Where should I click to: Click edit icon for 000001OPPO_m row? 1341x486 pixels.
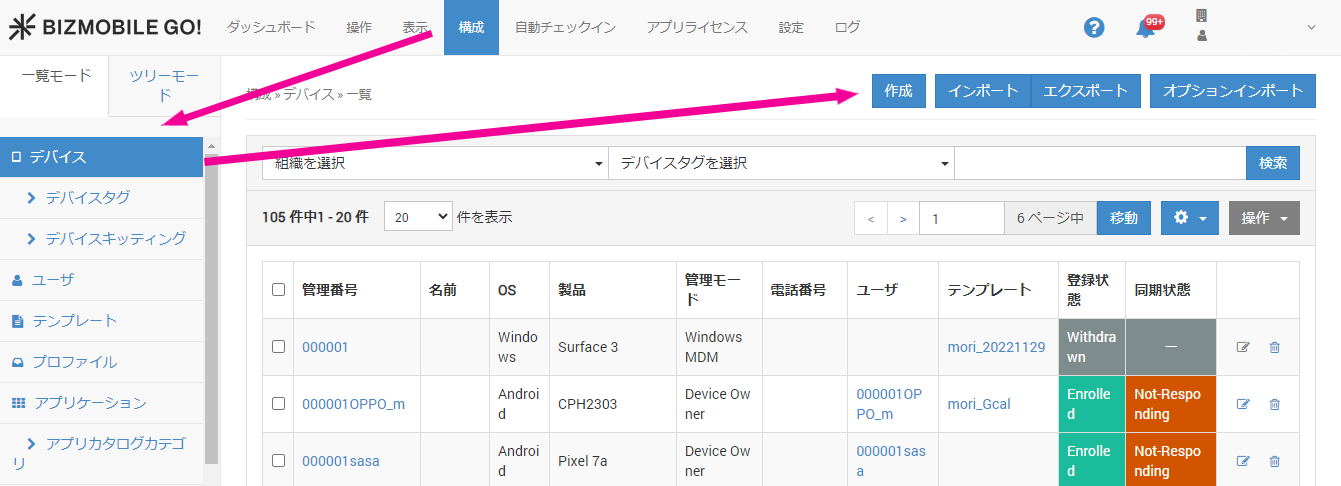1243,404
